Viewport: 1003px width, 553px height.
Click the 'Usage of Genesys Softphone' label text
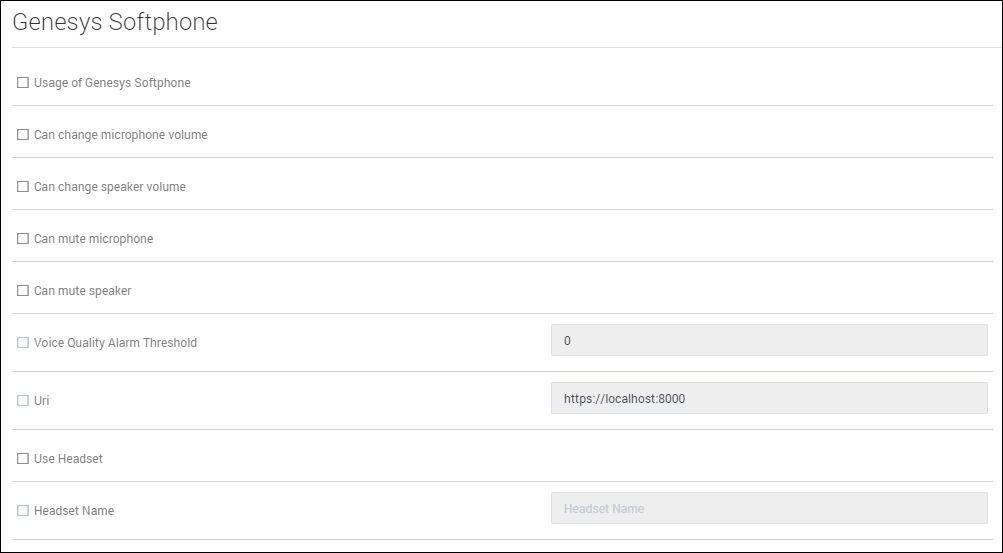[112, 83]
